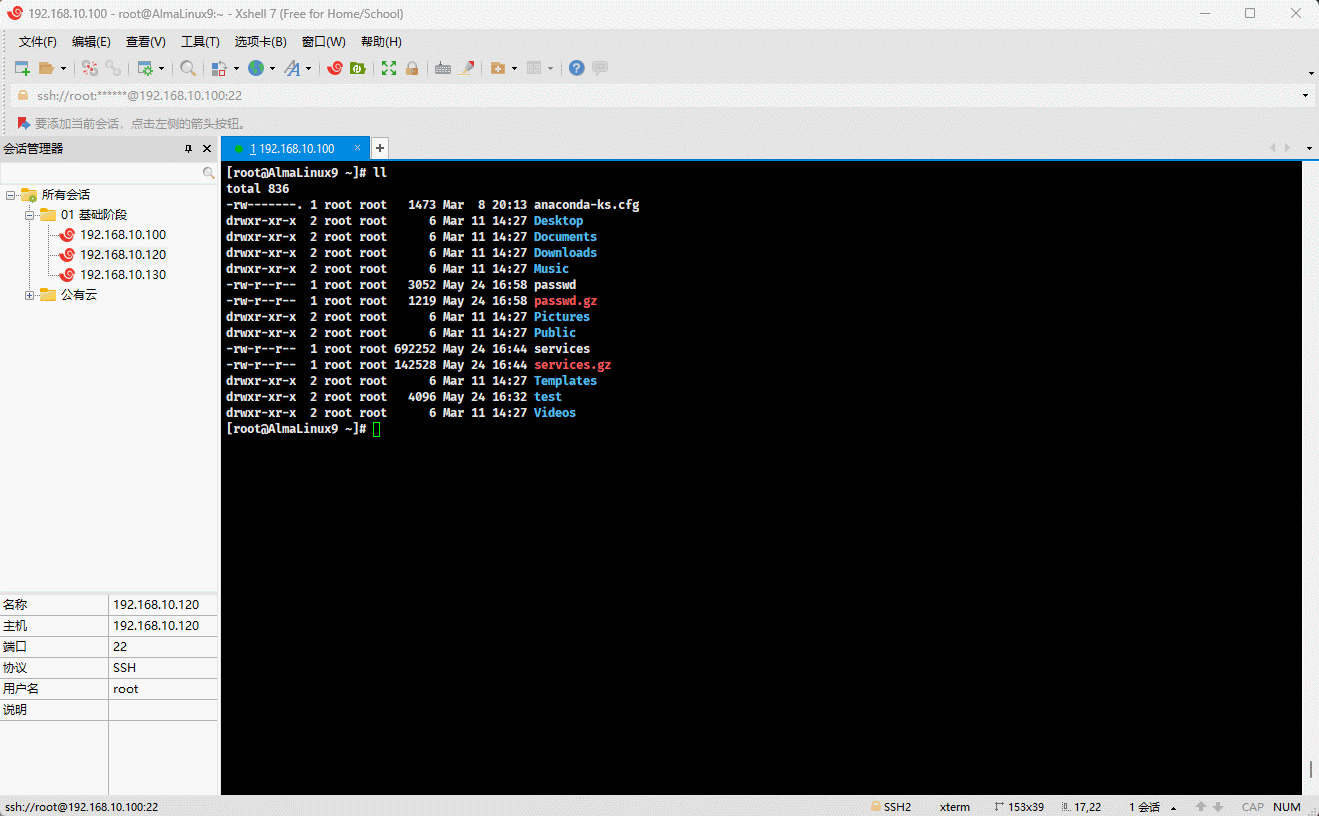Open the address bar history dropdown
The width and height of the screenshot is (1319, 816).
click(x=1305, y=95)
